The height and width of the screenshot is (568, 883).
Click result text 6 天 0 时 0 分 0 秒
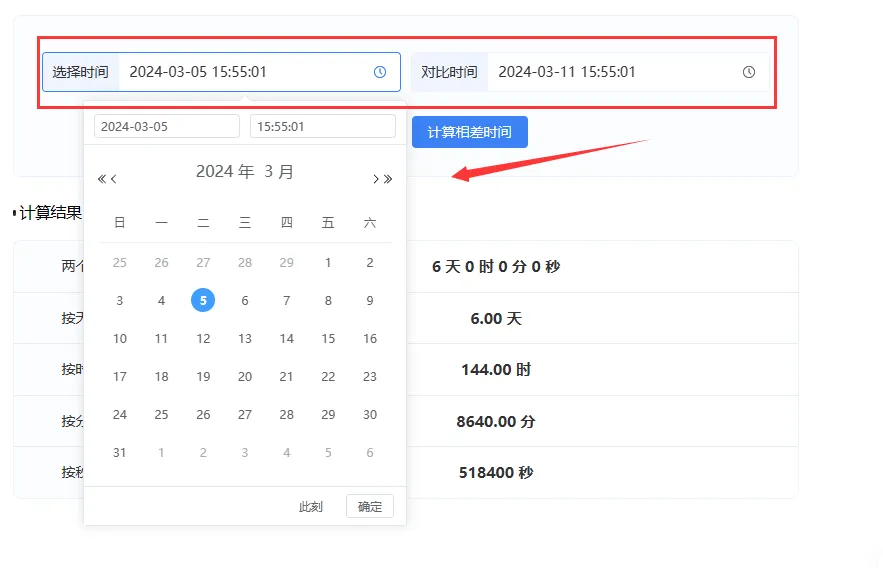click(x=496, y=266)
